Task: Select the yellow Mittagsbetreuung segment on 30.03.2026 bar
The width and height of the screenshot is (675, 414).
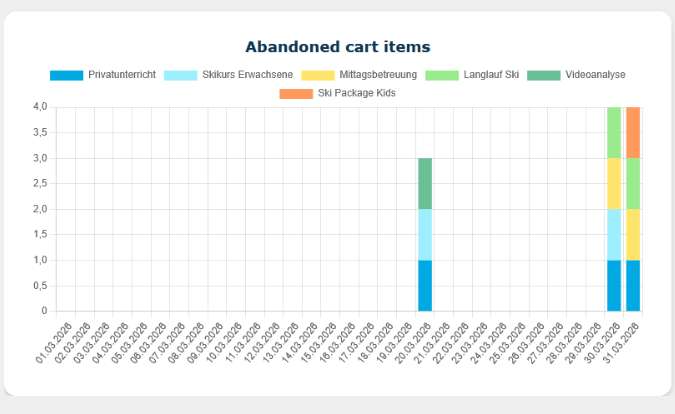Action: click(x=614, y=183)
